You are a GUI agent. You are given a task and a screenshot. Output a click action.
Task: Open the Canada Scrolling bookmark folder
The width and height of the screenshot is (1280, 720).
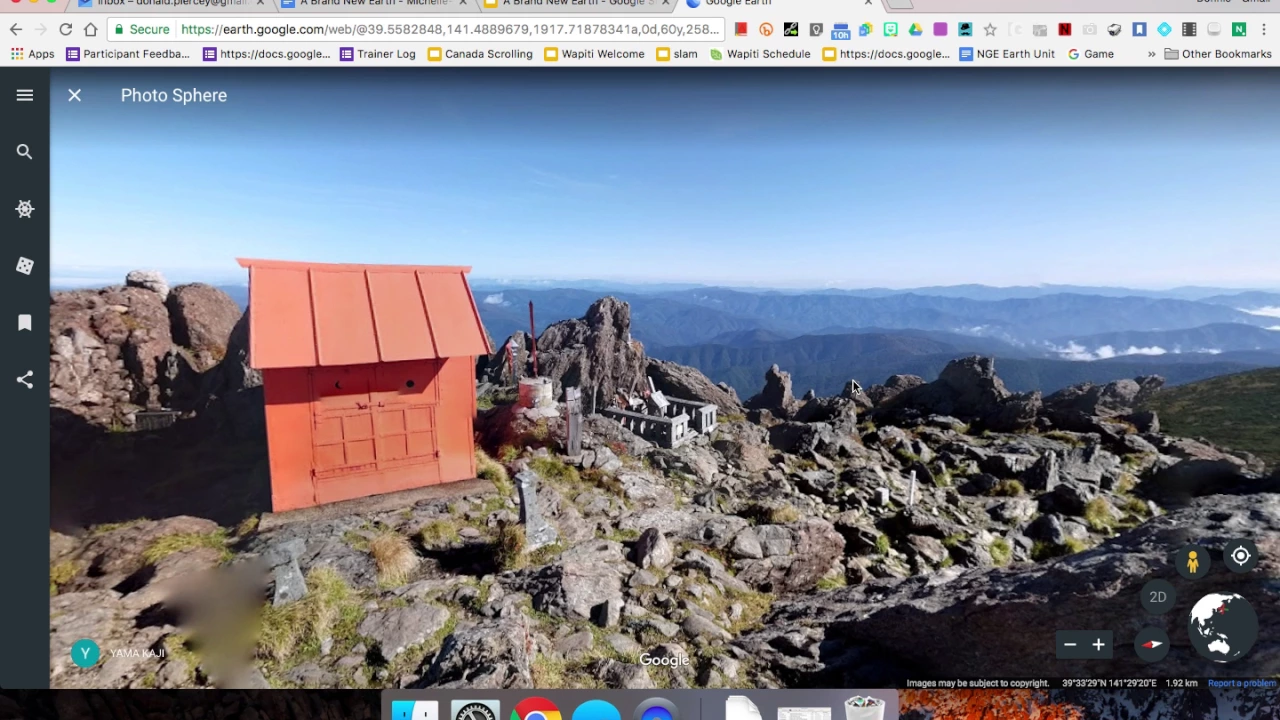[x=480, y=54]
